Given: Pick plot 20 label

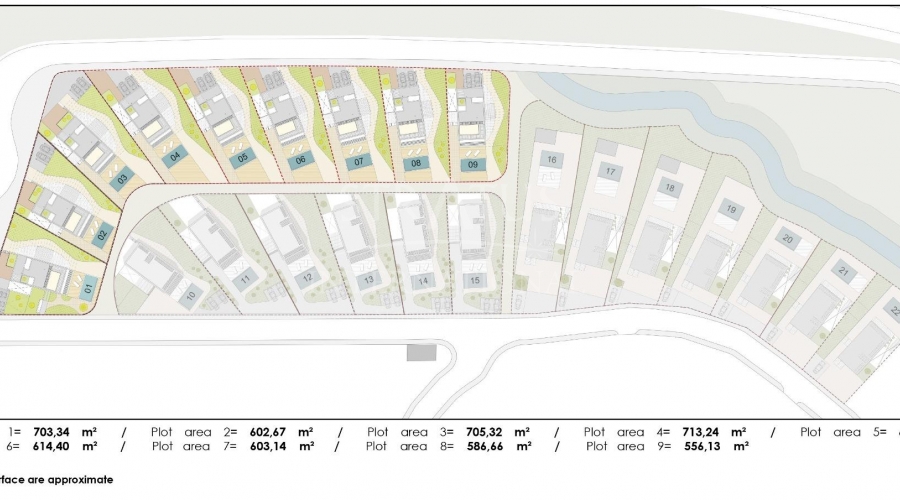Looking at the screenshot, I should click(x=788, y=239).
